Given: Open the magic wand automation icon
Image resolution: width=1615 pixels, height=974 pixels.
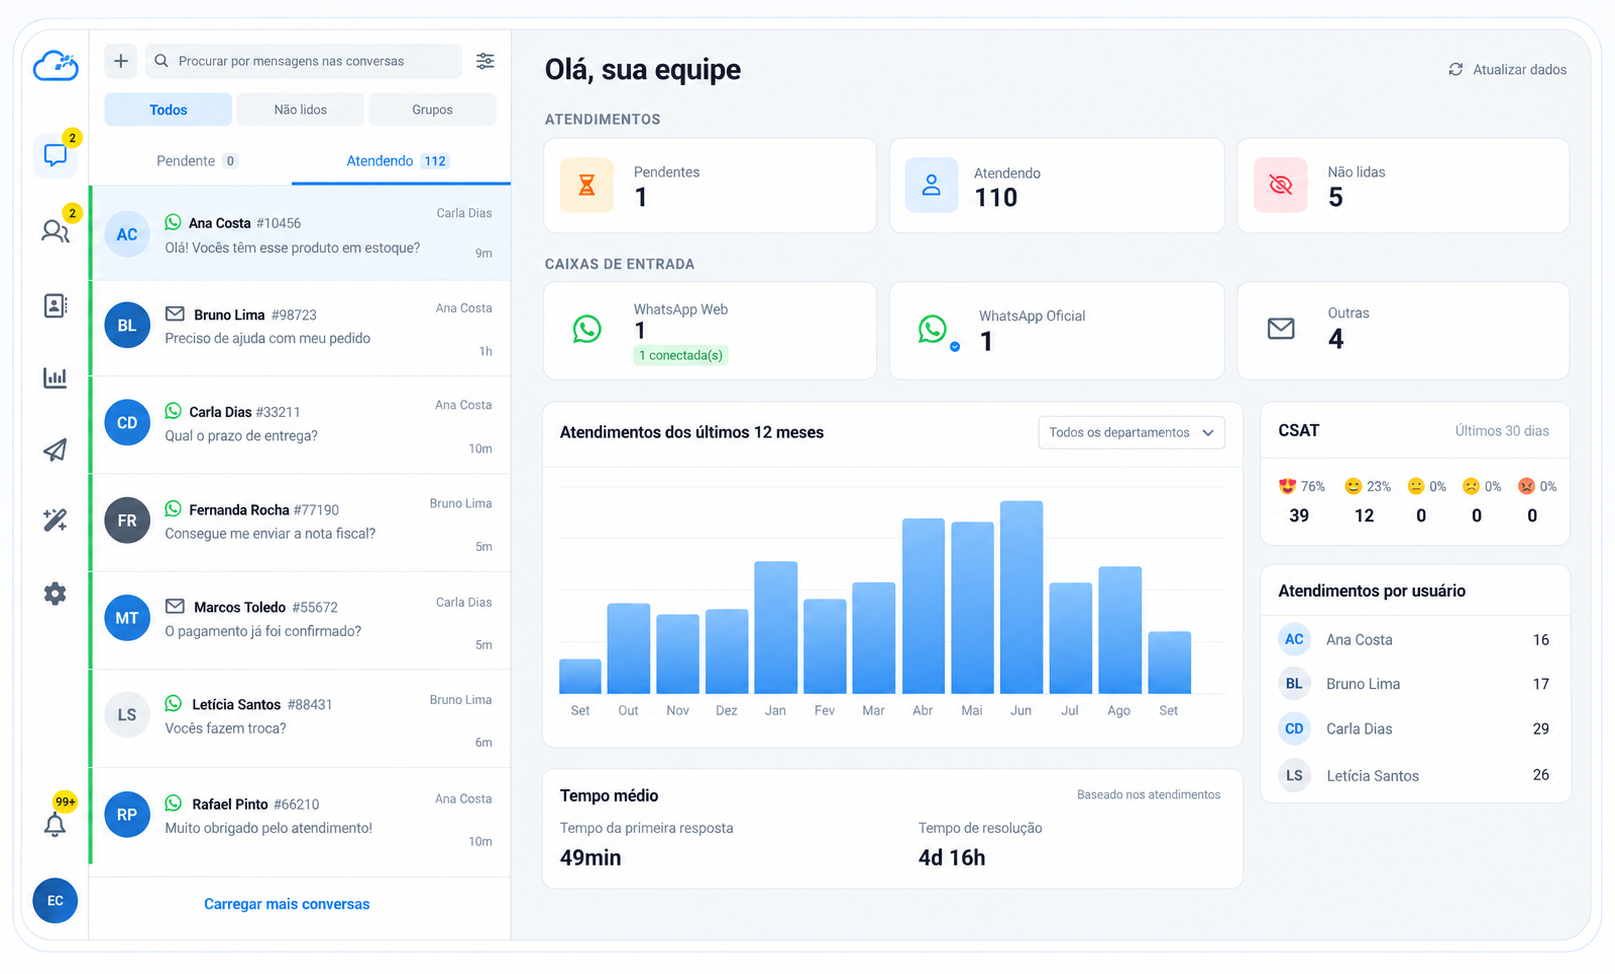Looking at the screenshot, I should (55, 520).
